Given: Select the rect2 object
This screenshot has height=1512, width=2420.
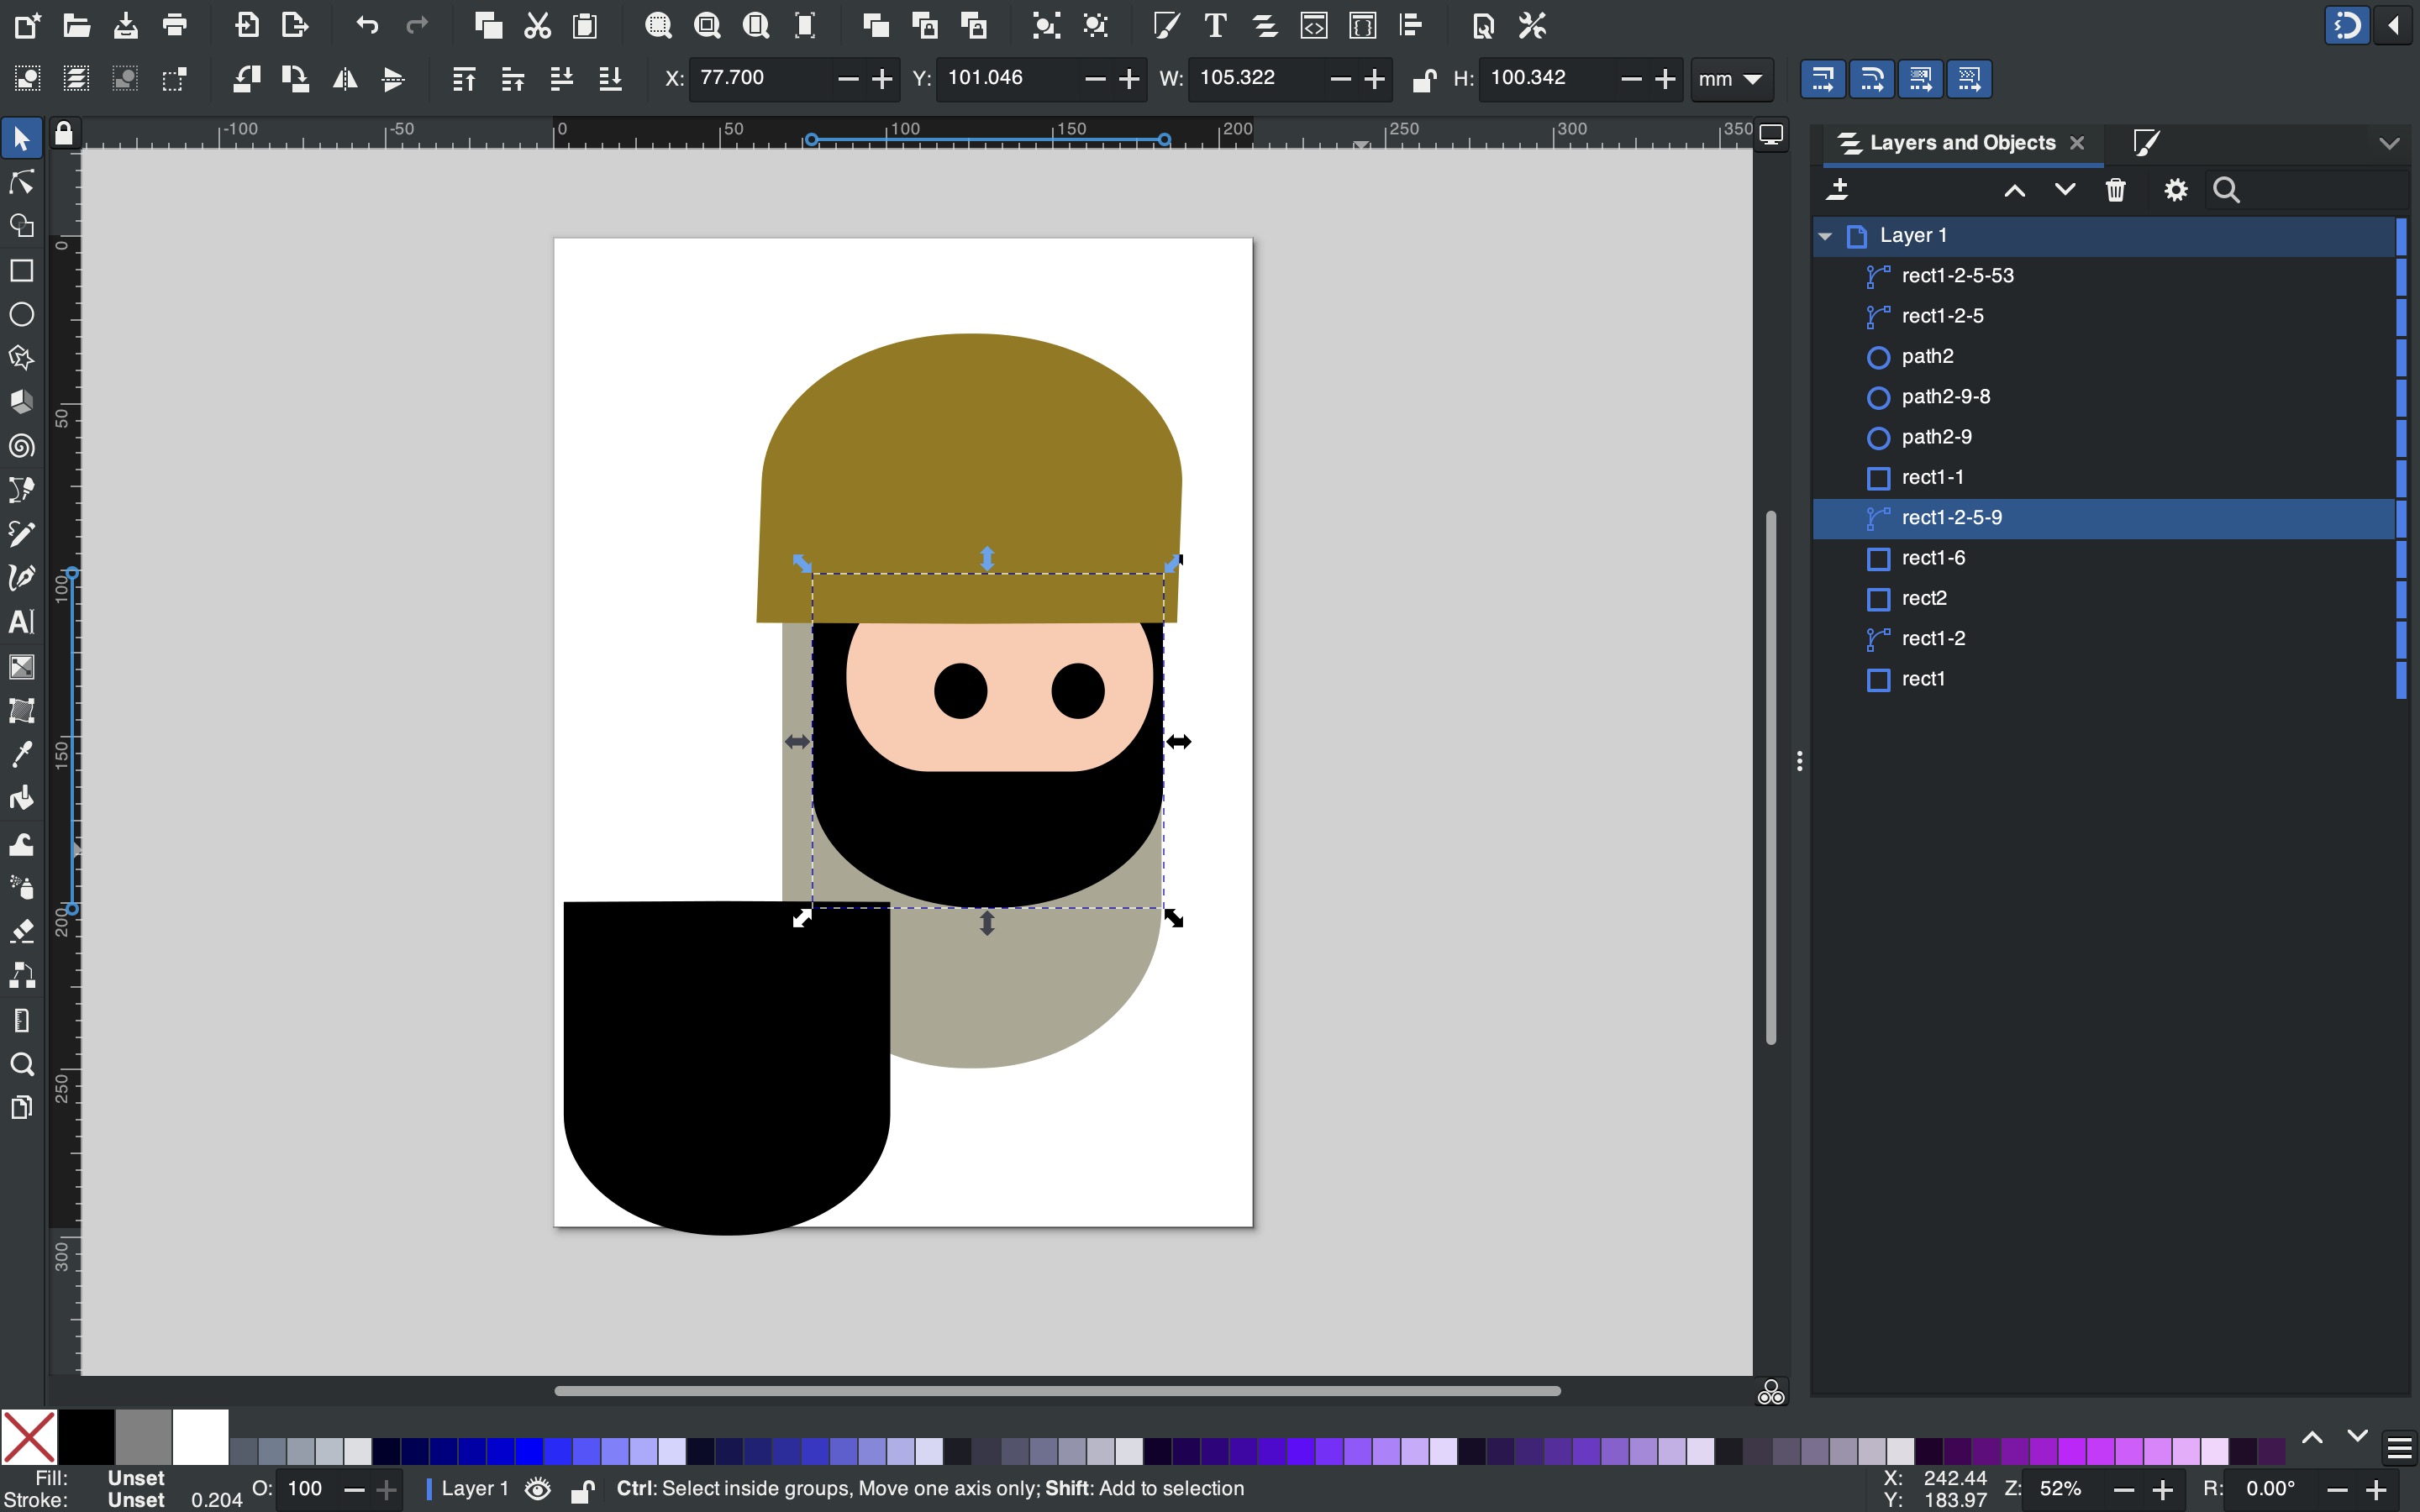Looking at the screenshot, I should point(2104,598).
